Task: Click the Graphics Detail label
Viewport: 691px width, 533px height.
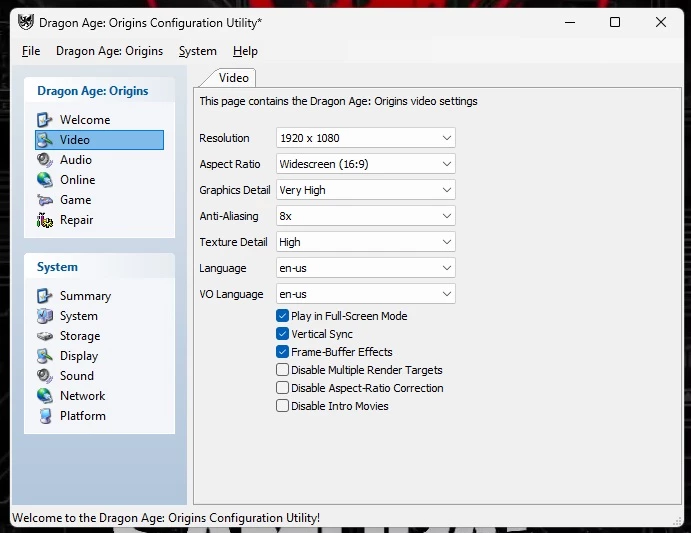Action: coord(234,190)
